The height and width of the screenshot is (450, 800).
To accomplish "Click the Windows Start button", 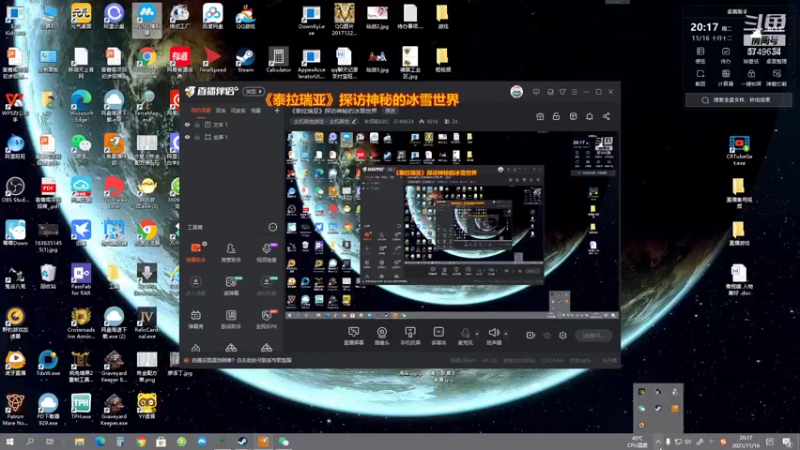I will pyautogui.click(x=9, y=441).
